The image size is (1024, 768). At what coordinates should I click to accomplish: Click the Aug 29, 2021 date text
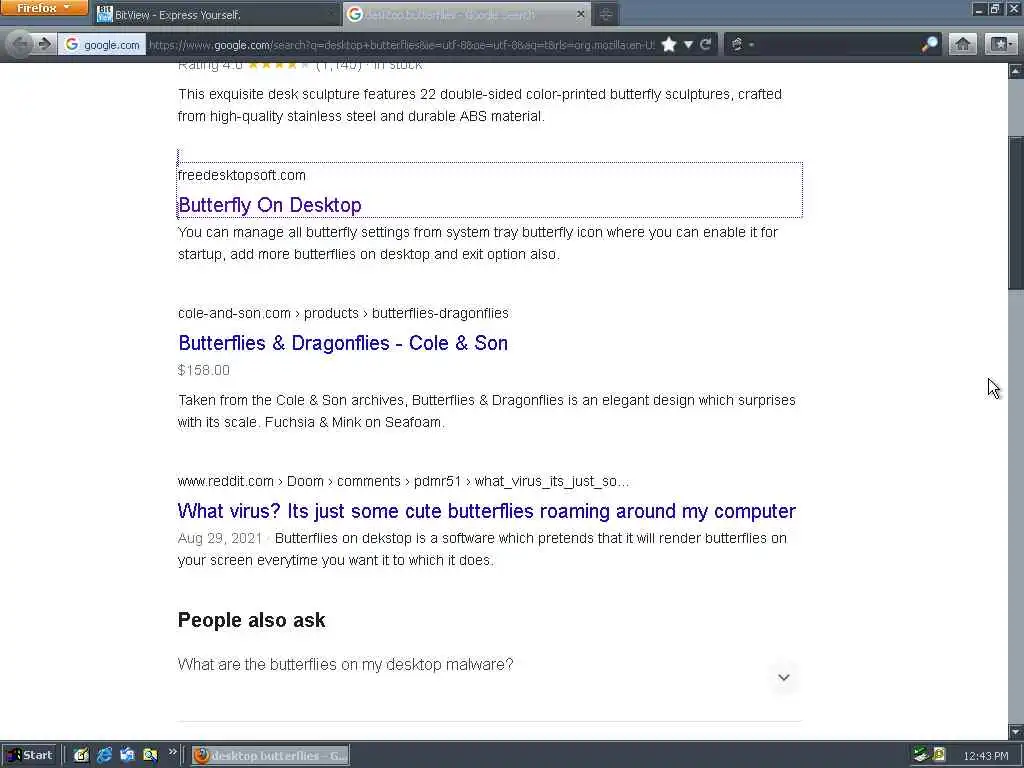click(x=219, y=538)
